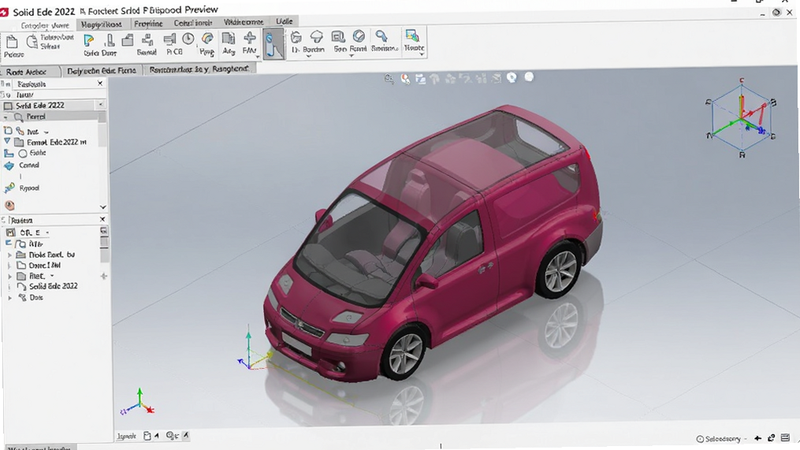Expand the 'Dois' tree node
Viewport: 800px width, 450px height.
click(9, 297)
